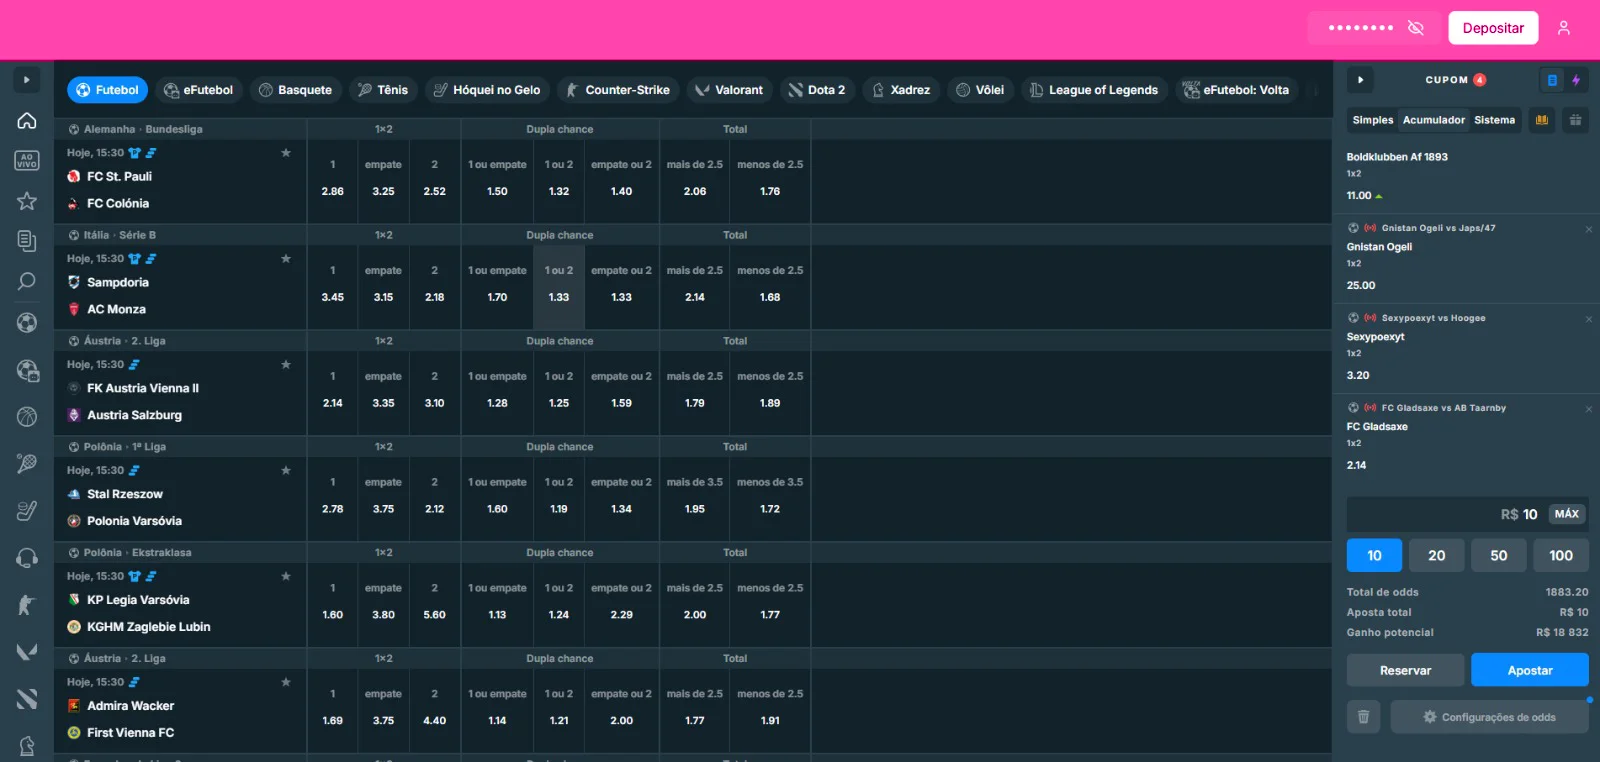The height and width of the screenshot is (762, 1600).
Task: Expand the left sidebar arrow
Action: (27, 80)
